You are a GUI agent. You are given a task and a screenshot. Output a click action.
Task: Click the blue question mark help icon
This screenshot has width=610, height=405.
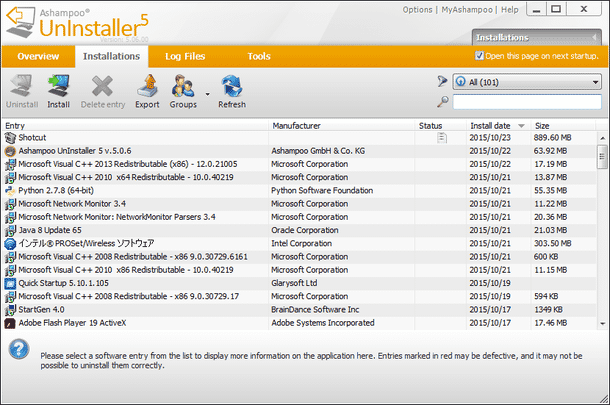click(x=19, y=349)
